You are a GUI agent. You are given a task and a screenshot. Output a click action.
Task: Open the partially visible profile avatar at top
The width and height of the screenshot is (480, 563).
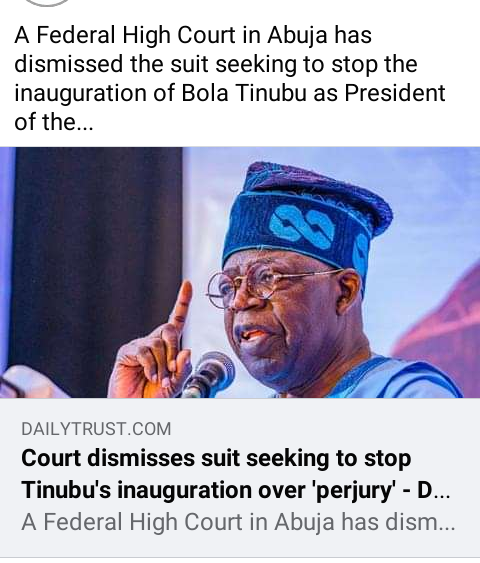pyautogui.click(x=46, y=3)
